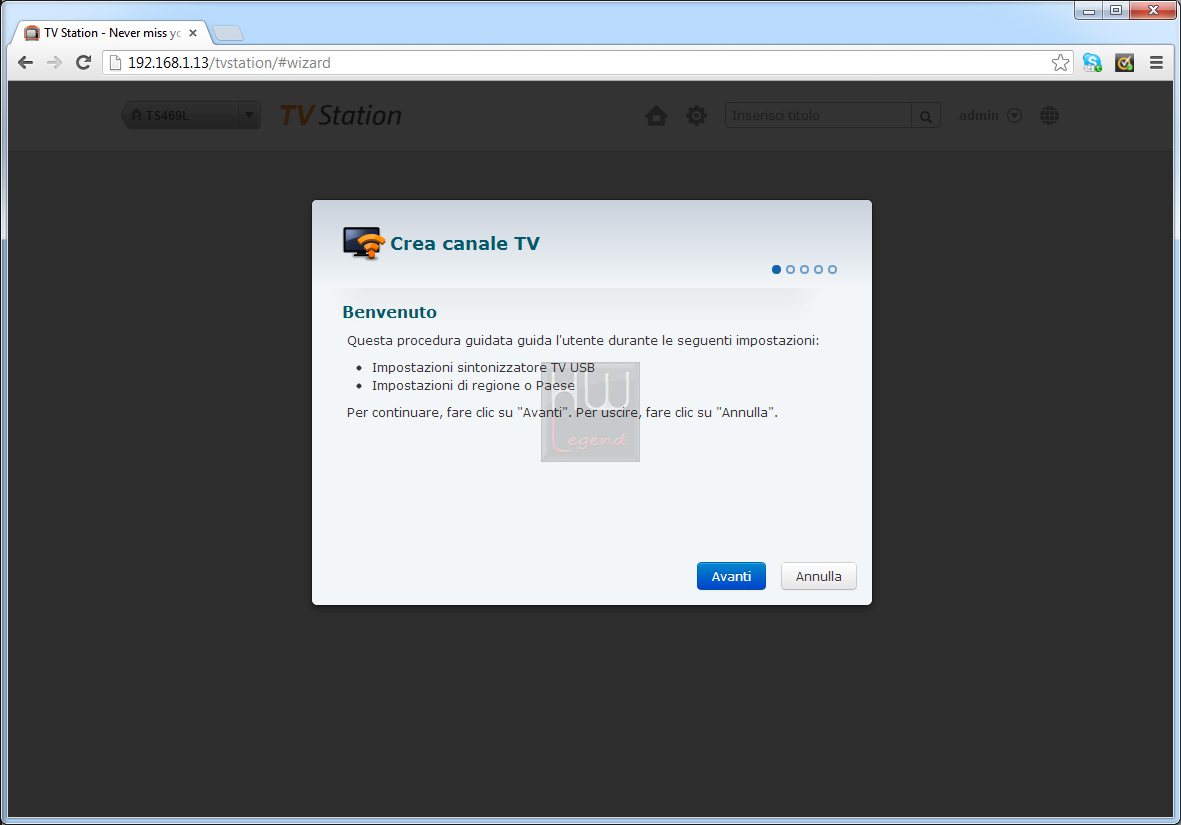Select the third wizard step dot

coord(804,270)
